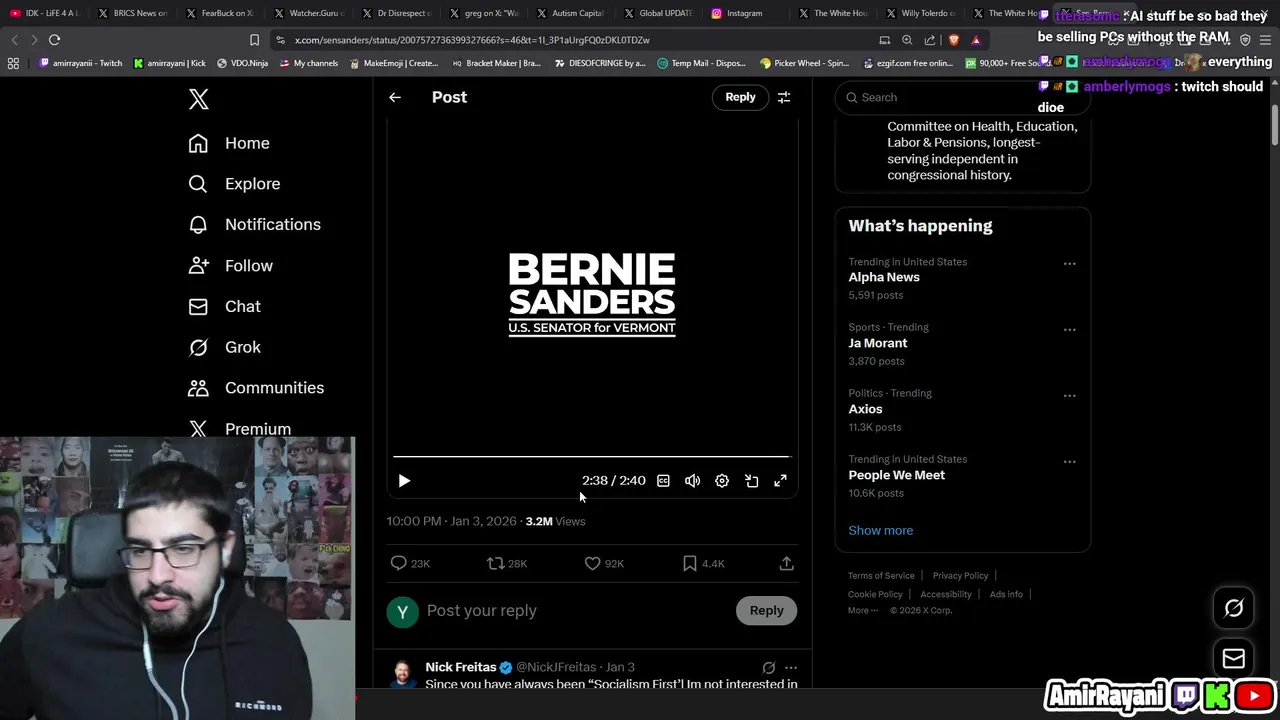Open the Nick Freitas profile name
Viewport: 1280px width, 720px height.
(x=461, y=667)
